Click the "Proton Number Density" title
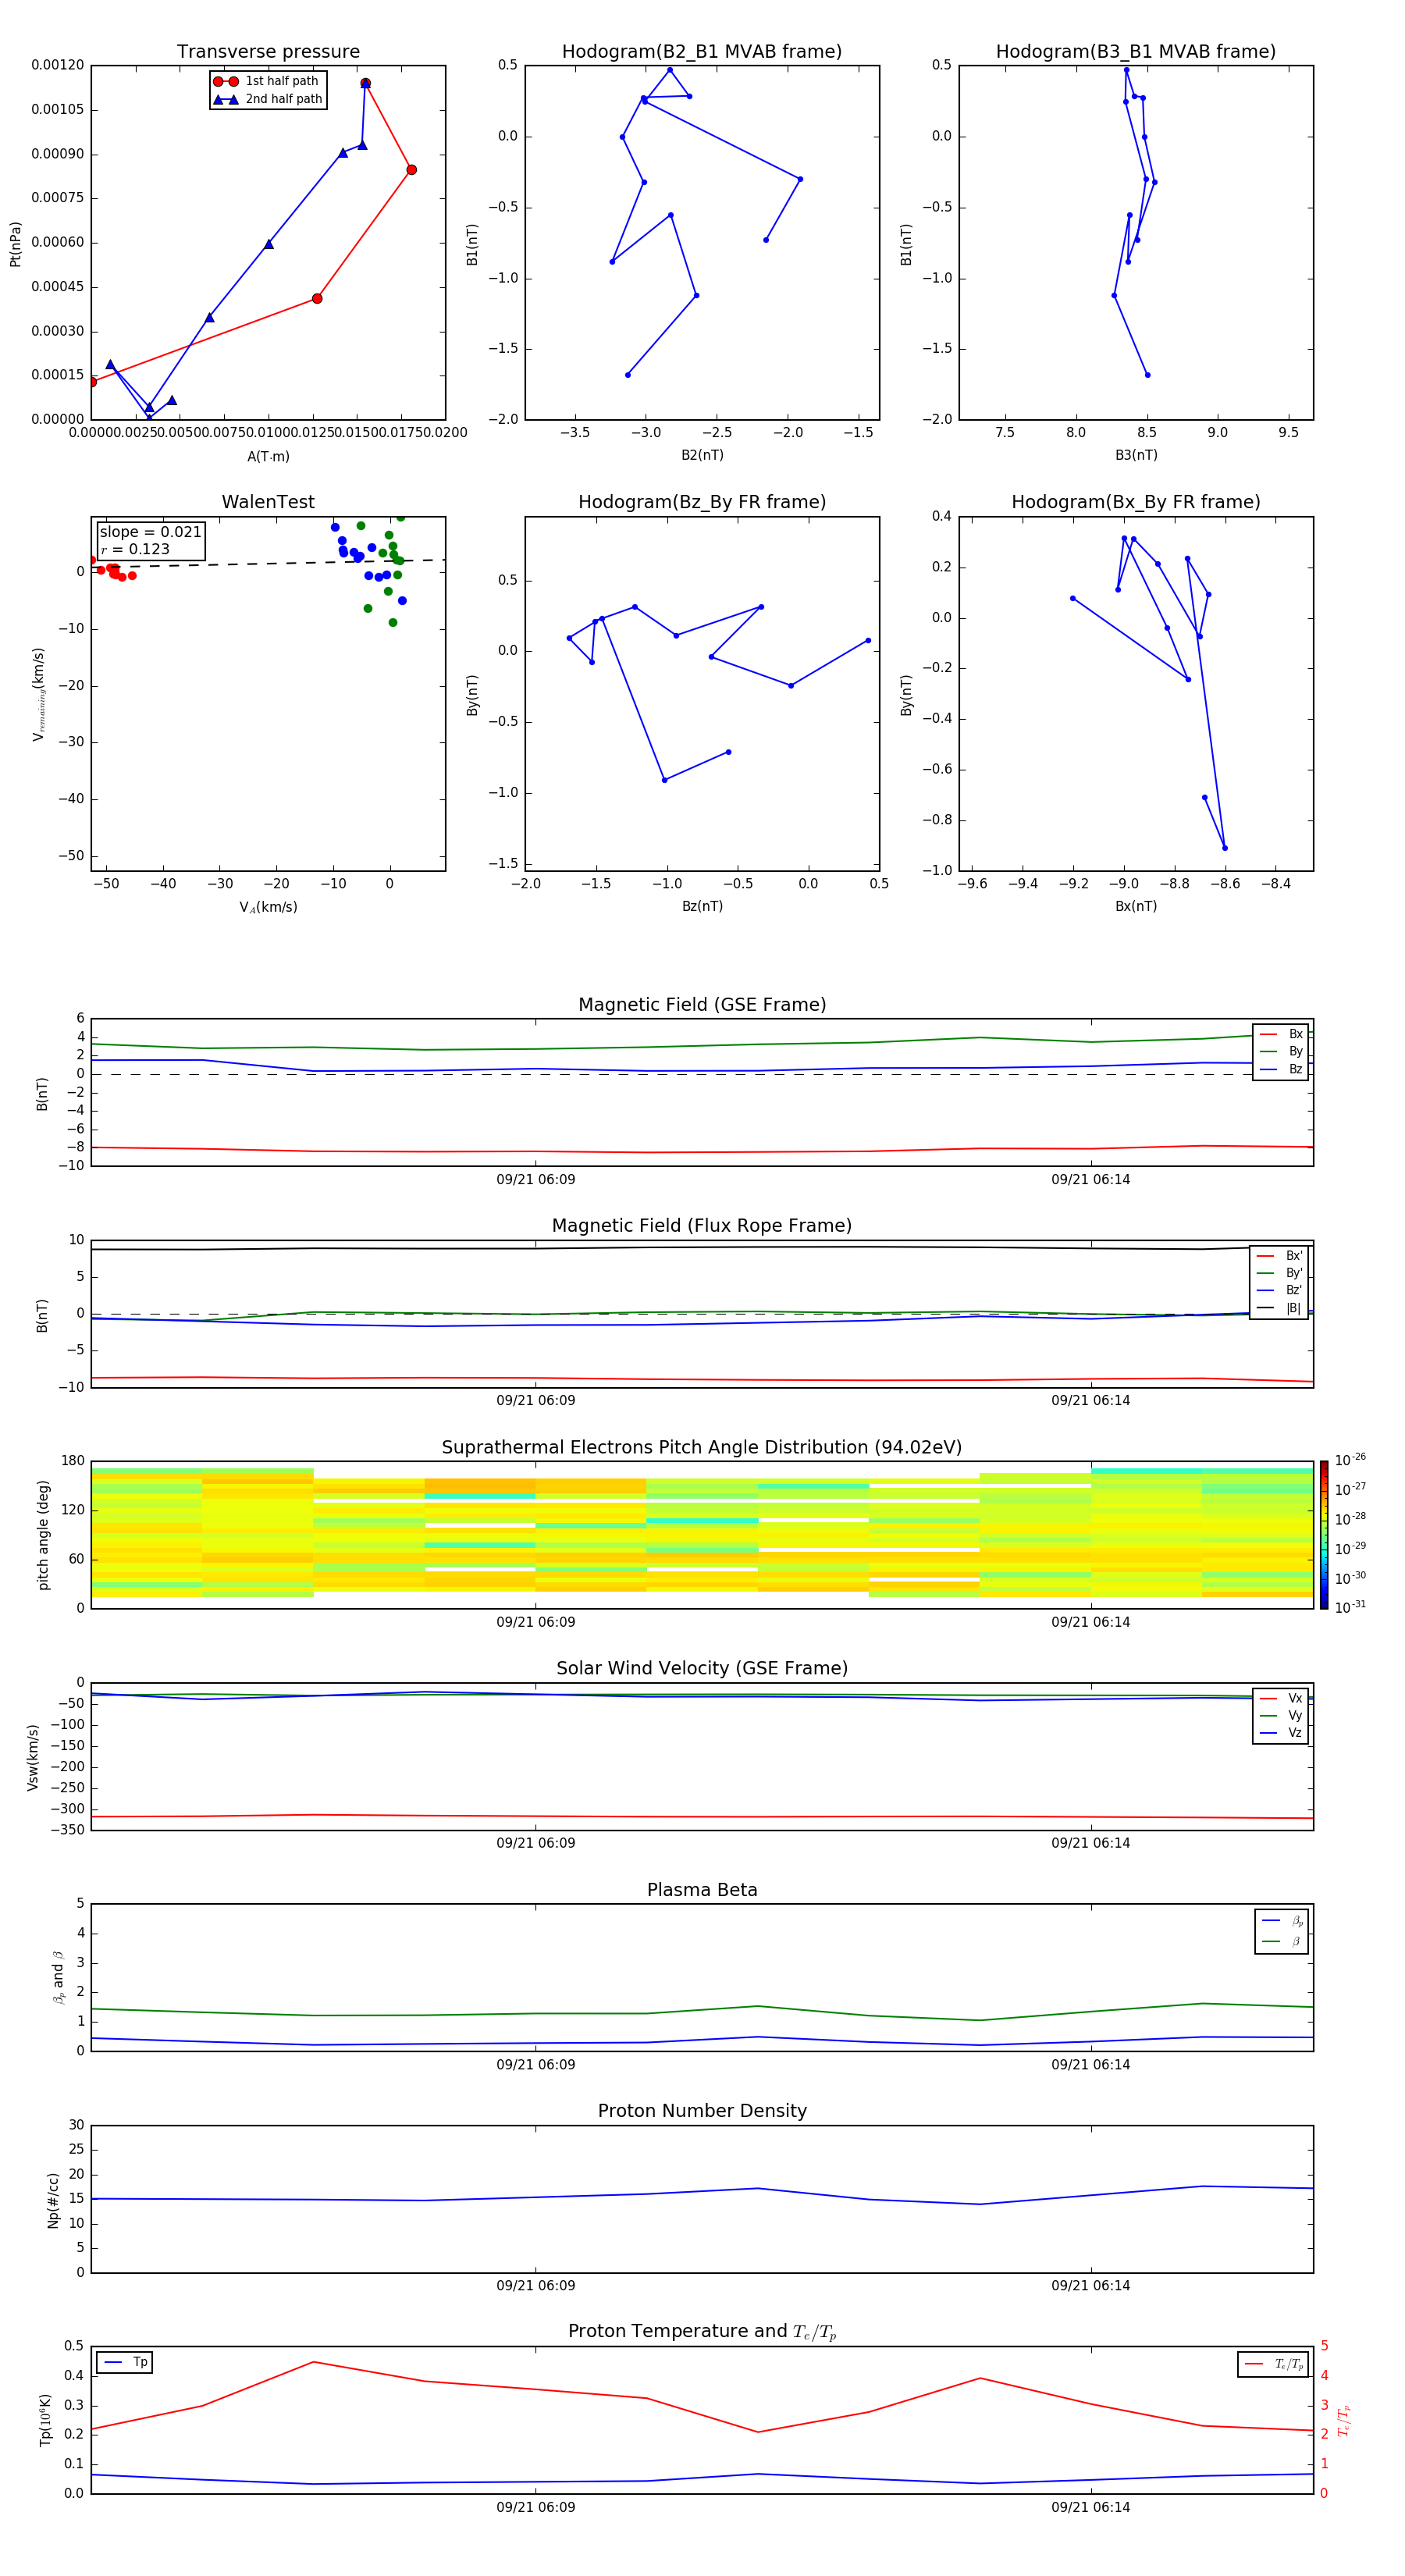 click(702, 2111)
